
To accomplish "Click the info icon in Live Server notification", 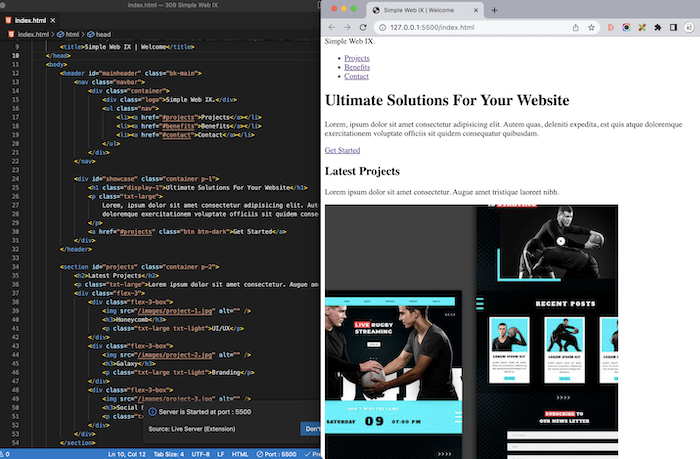I will point(152,412).
